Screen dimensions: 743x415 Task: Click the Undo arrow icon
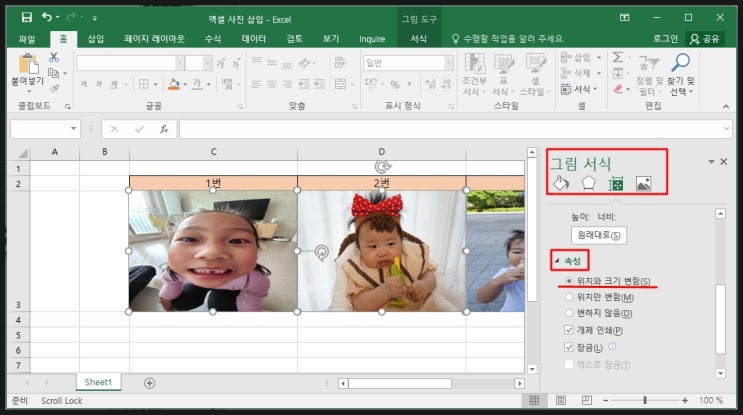tap(49, 17)
